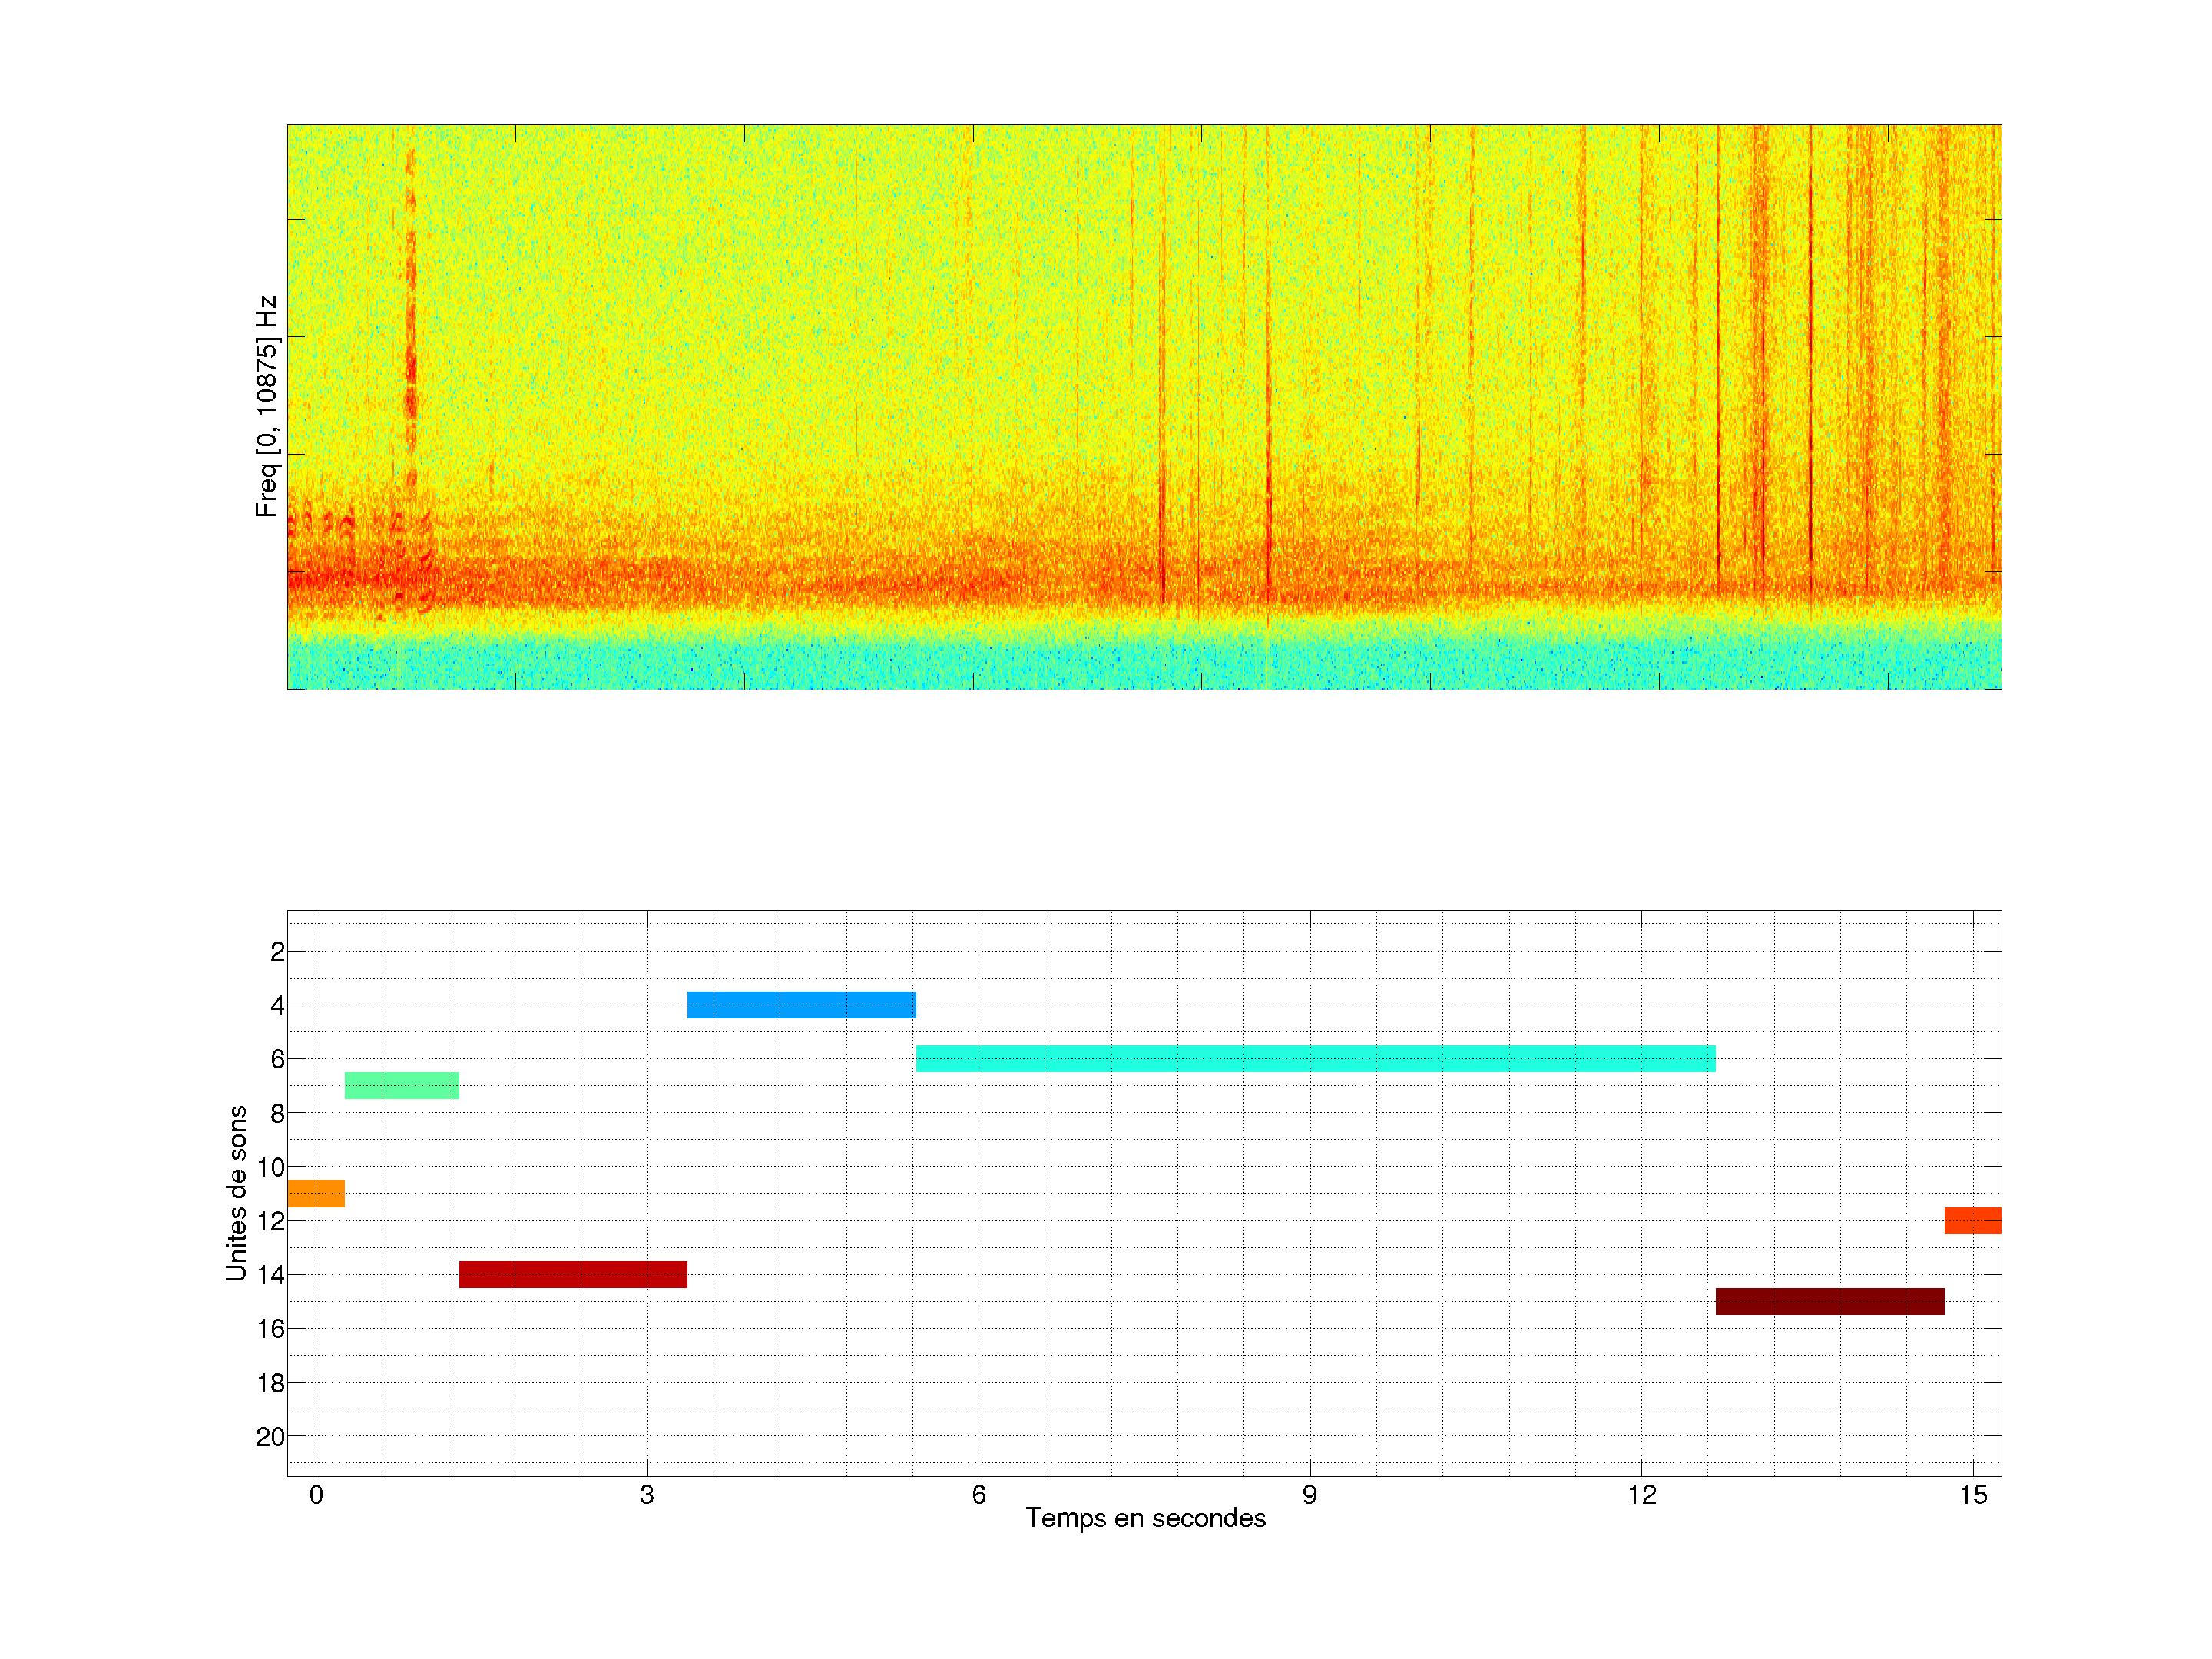
Task: Click the 'Temps en secondes' axis label
Action: [x=1145, y=1519]
